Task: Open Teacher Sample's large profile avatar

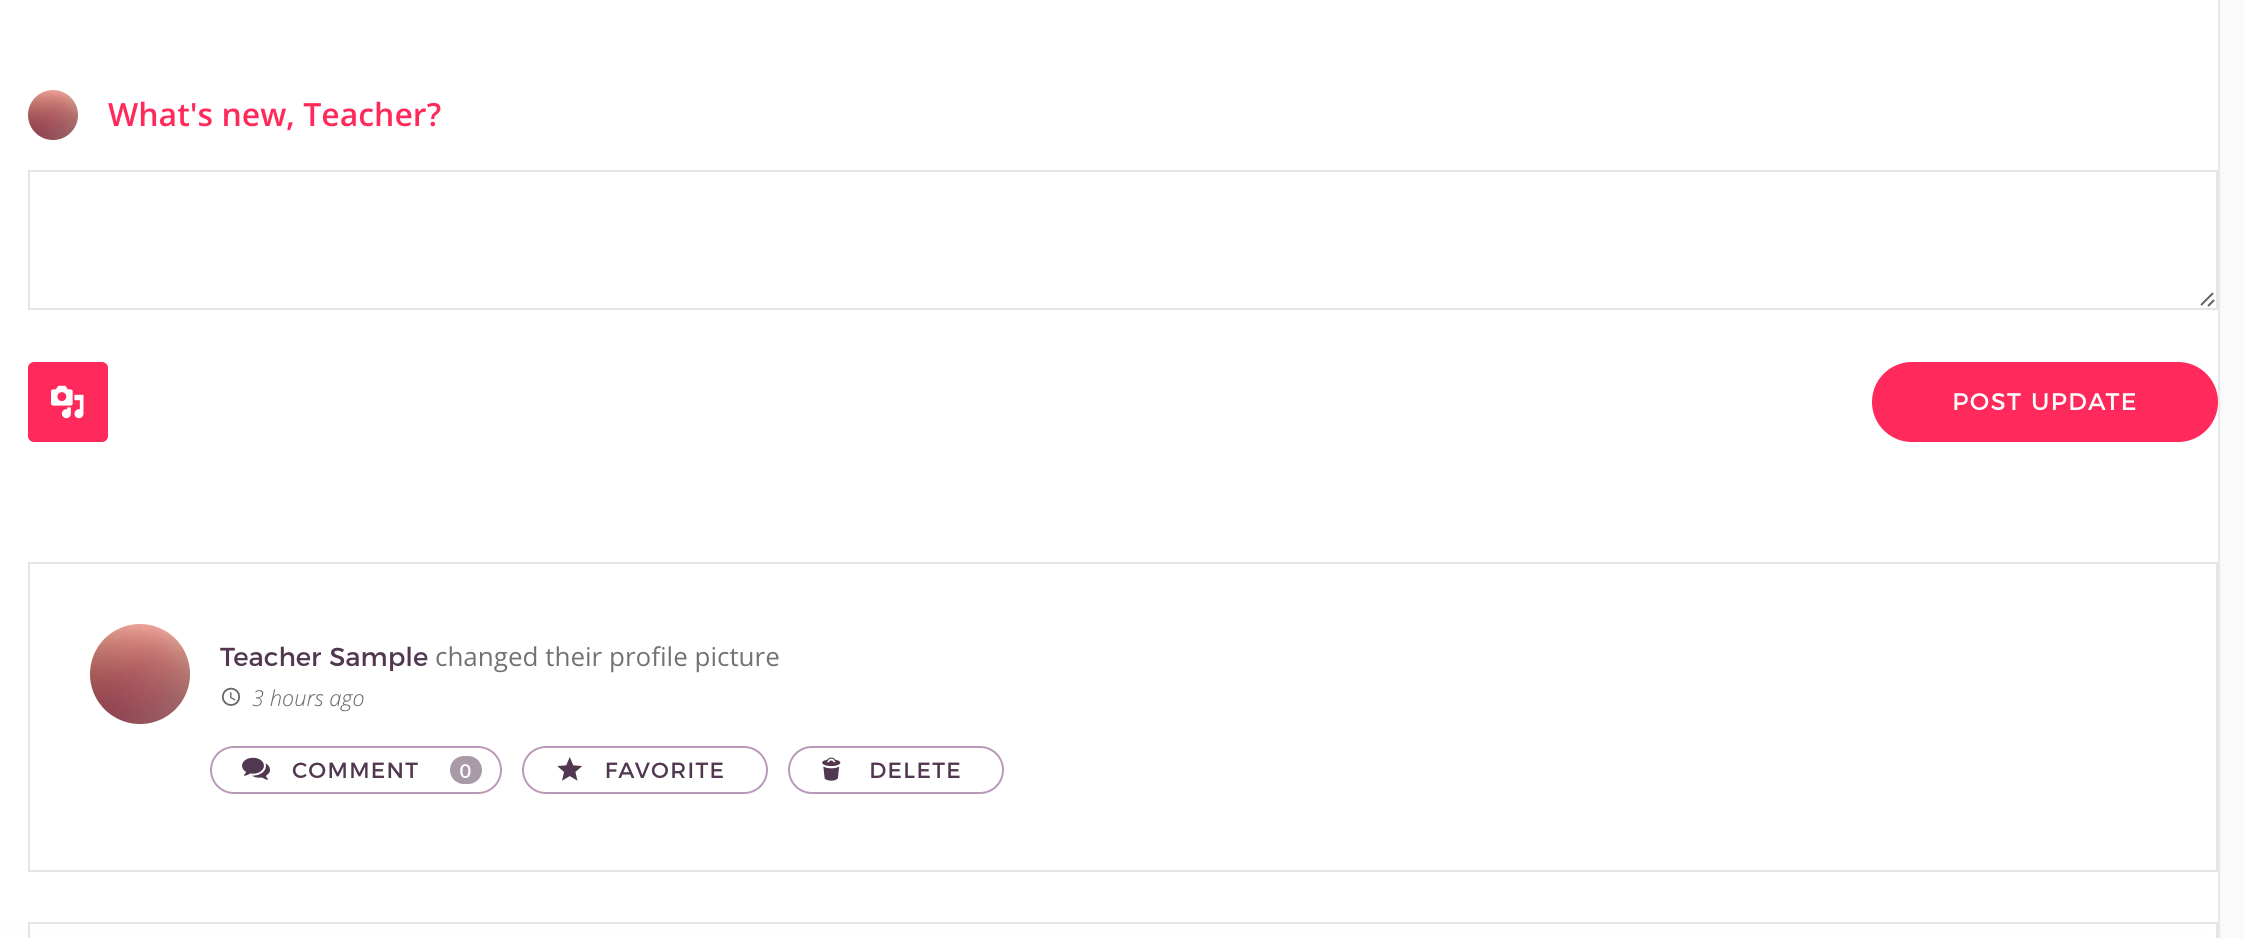Action: pos(140,674)
